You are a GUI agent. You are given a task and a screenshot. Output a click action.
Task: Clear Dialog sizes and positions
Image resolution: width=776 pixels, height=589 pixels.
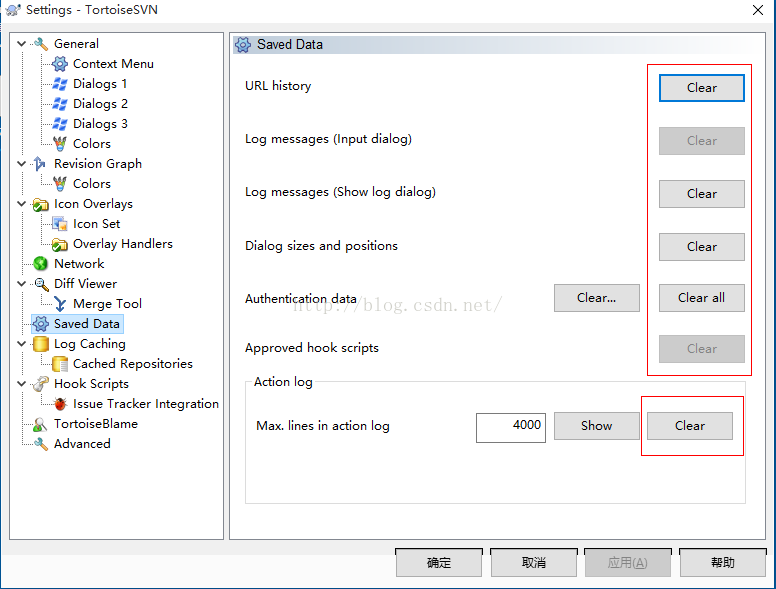point(701,247)
